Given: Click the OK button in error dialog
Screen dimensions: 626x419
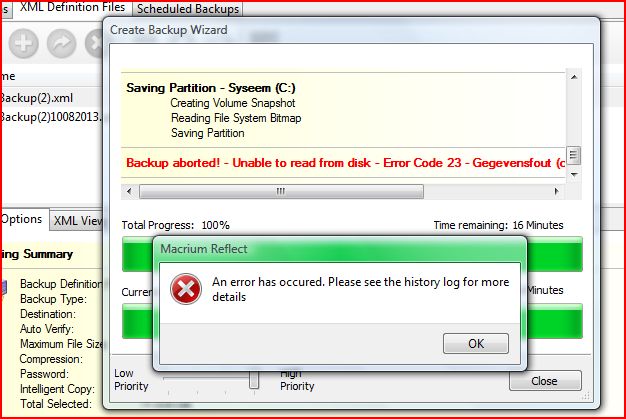Looking at the screenshot, I should tap(475, 343).
